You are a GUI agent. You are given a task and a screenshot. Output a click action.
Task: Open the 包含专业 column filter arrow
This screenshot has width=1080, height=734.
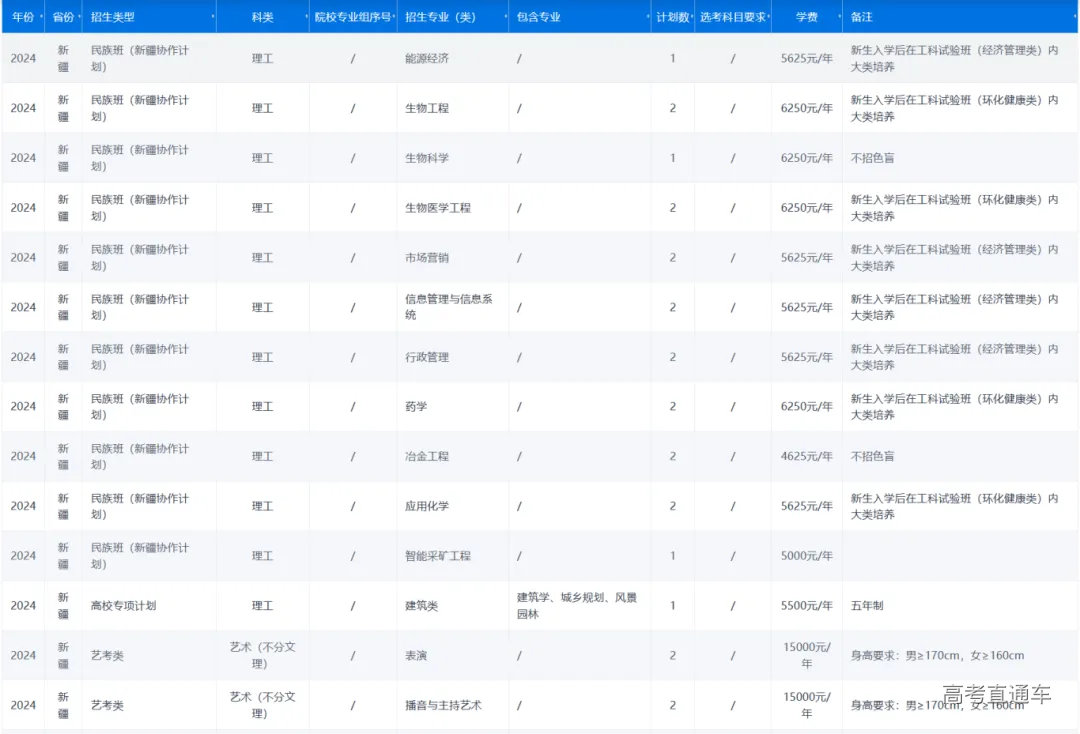[646, 18]
